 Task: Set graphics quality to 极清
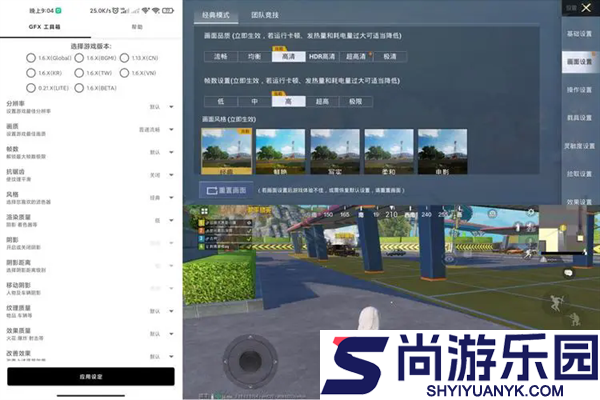tap(390, 56)
